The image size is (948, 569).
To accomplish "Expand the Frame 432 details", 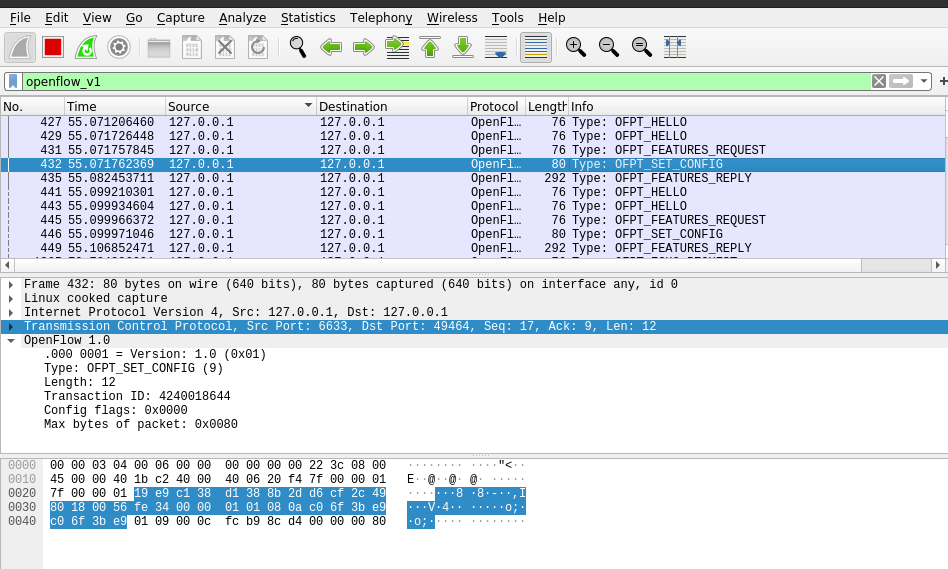I will click(x=11, y=284).
